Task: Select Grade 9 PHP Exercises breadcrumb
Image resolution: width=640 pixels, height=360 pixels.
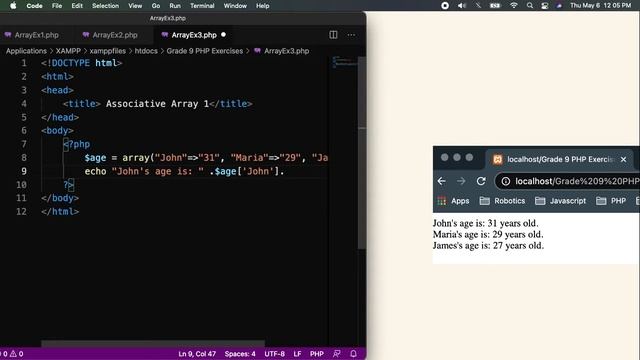Action: [x=204, y=51]
